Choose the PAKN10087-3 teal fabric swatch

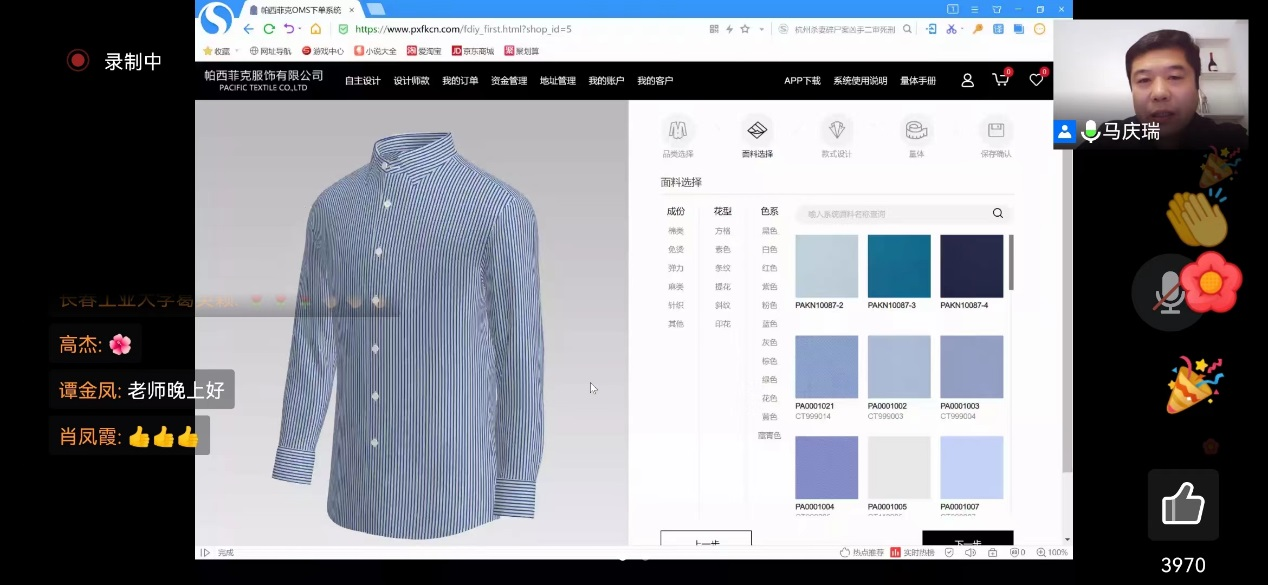[899, 266]
